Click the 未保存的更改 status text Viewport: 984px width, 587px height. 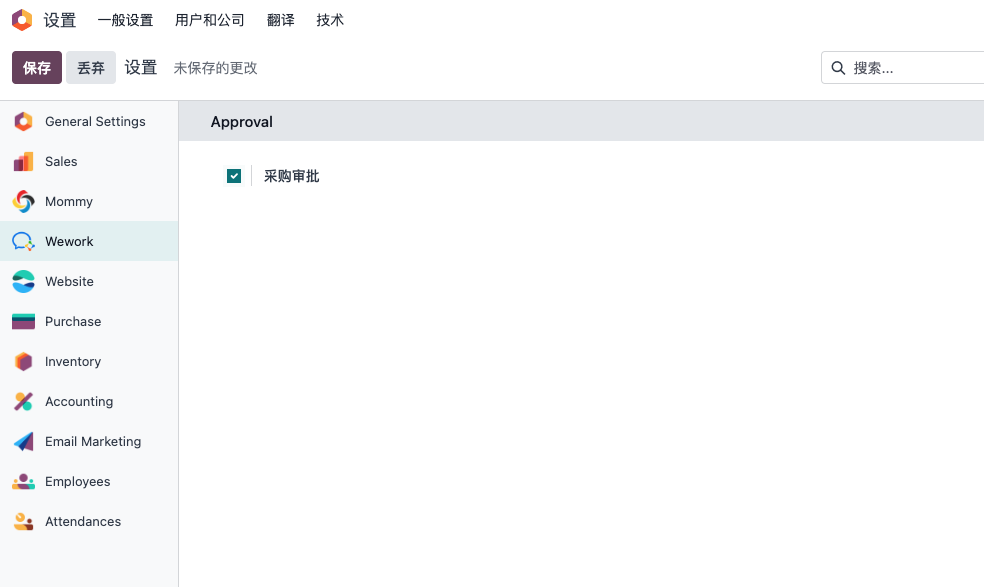click(x=215, y=68)
